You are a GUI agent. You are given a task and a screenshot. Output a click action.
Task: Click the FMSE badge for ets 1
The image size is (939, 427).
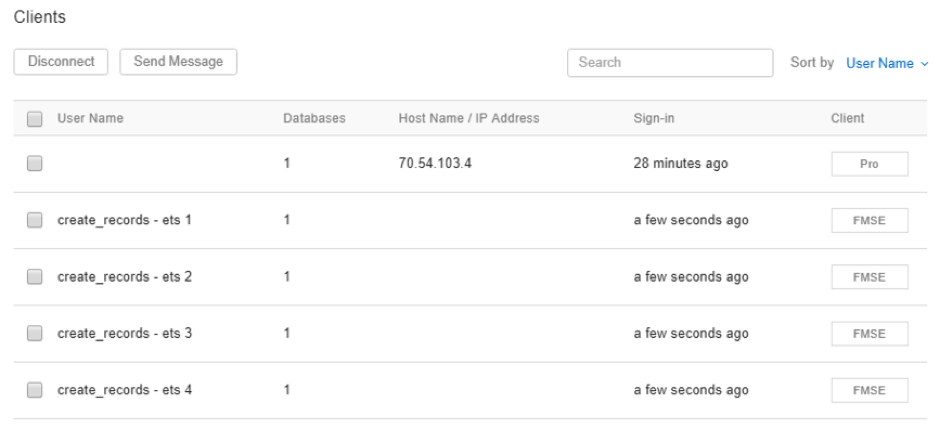pos(870,220)
